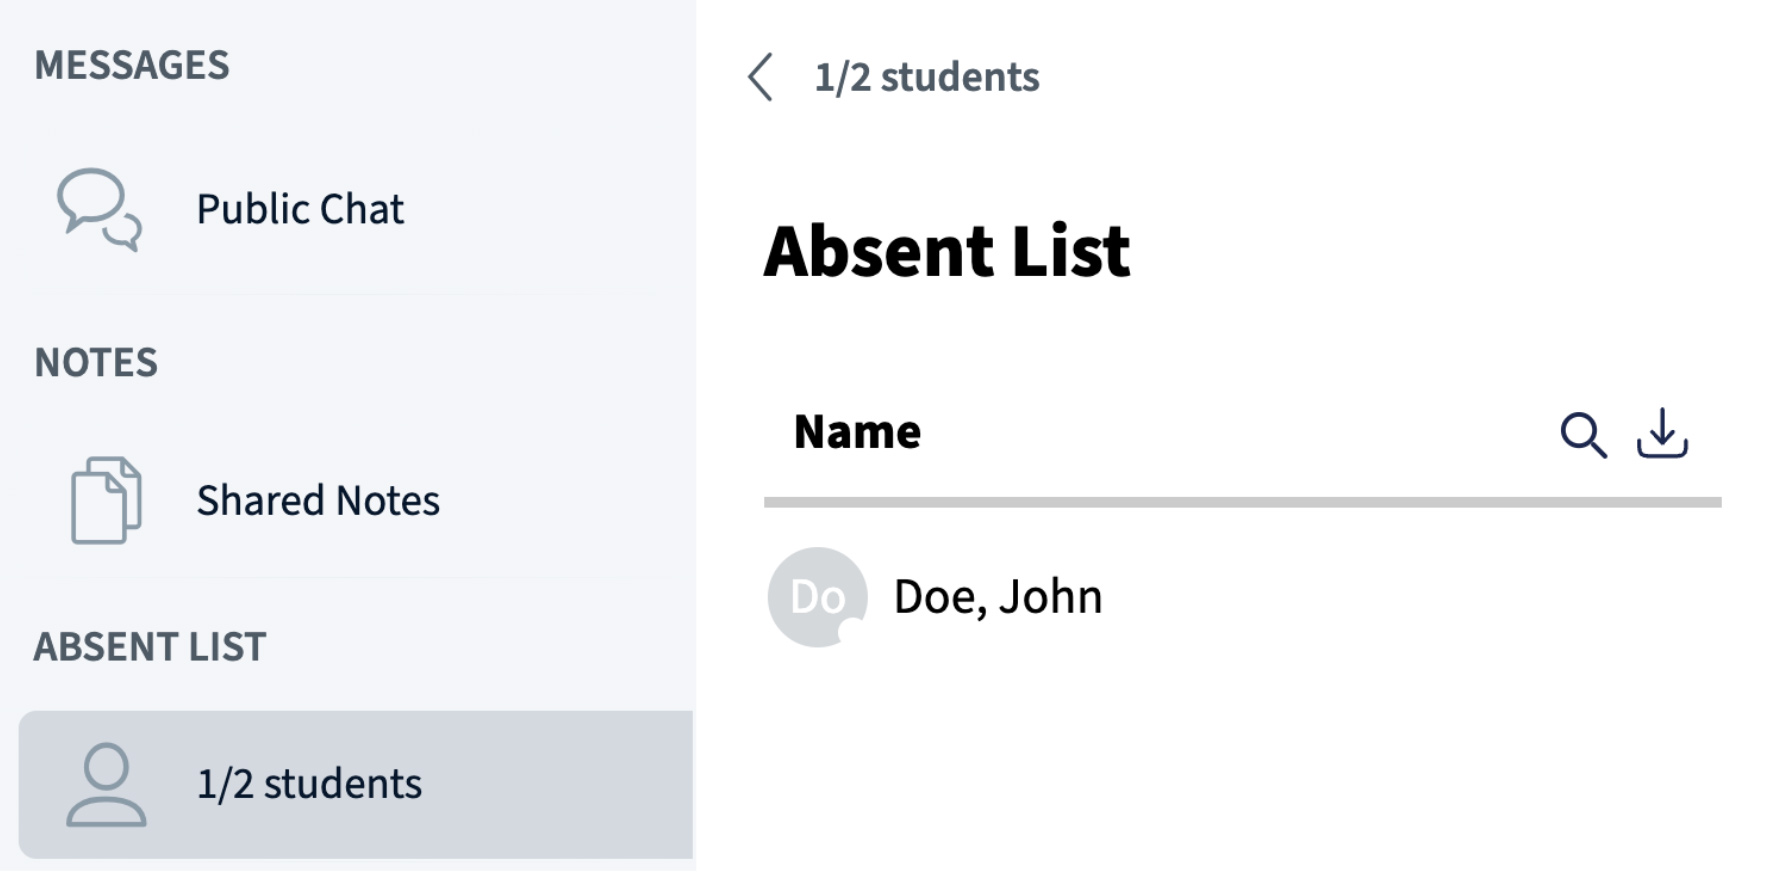Image resolution: width=1788 pixels, height=872 pixels.
Task: Click "1/2 students" title beside back arrow
Action: [x=927, y=78]
